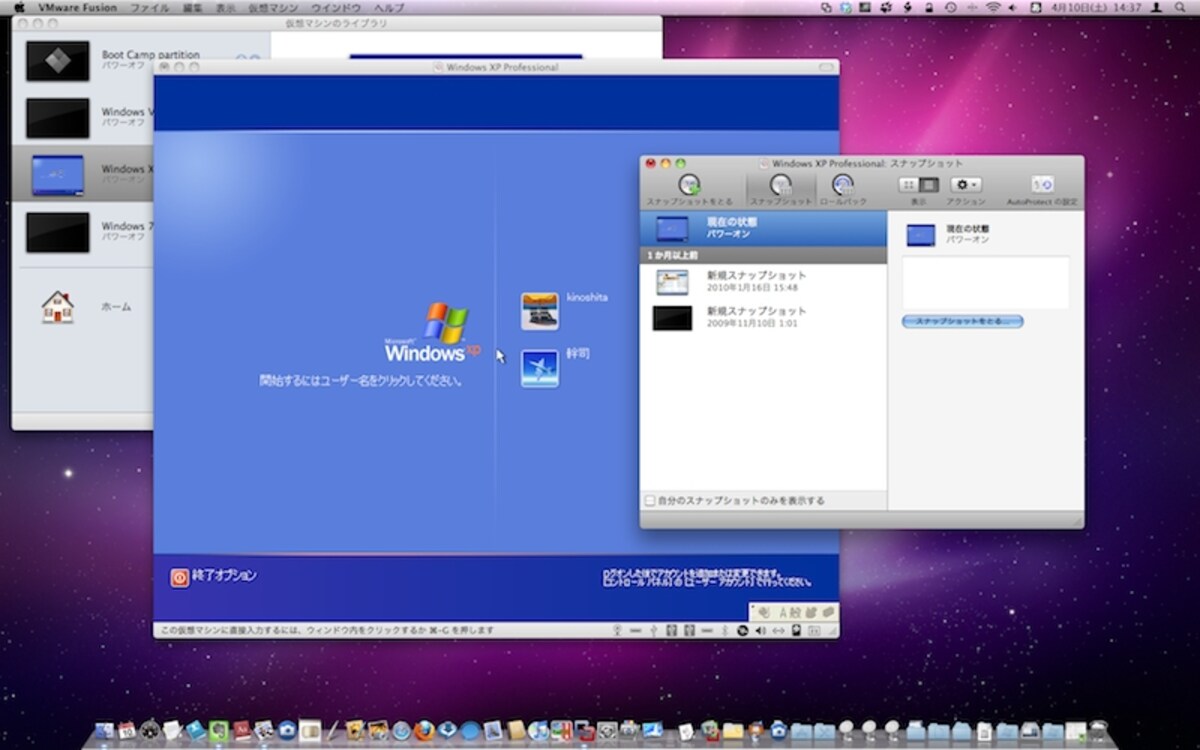Select the current state row 現在の状態

coord(763,228)
